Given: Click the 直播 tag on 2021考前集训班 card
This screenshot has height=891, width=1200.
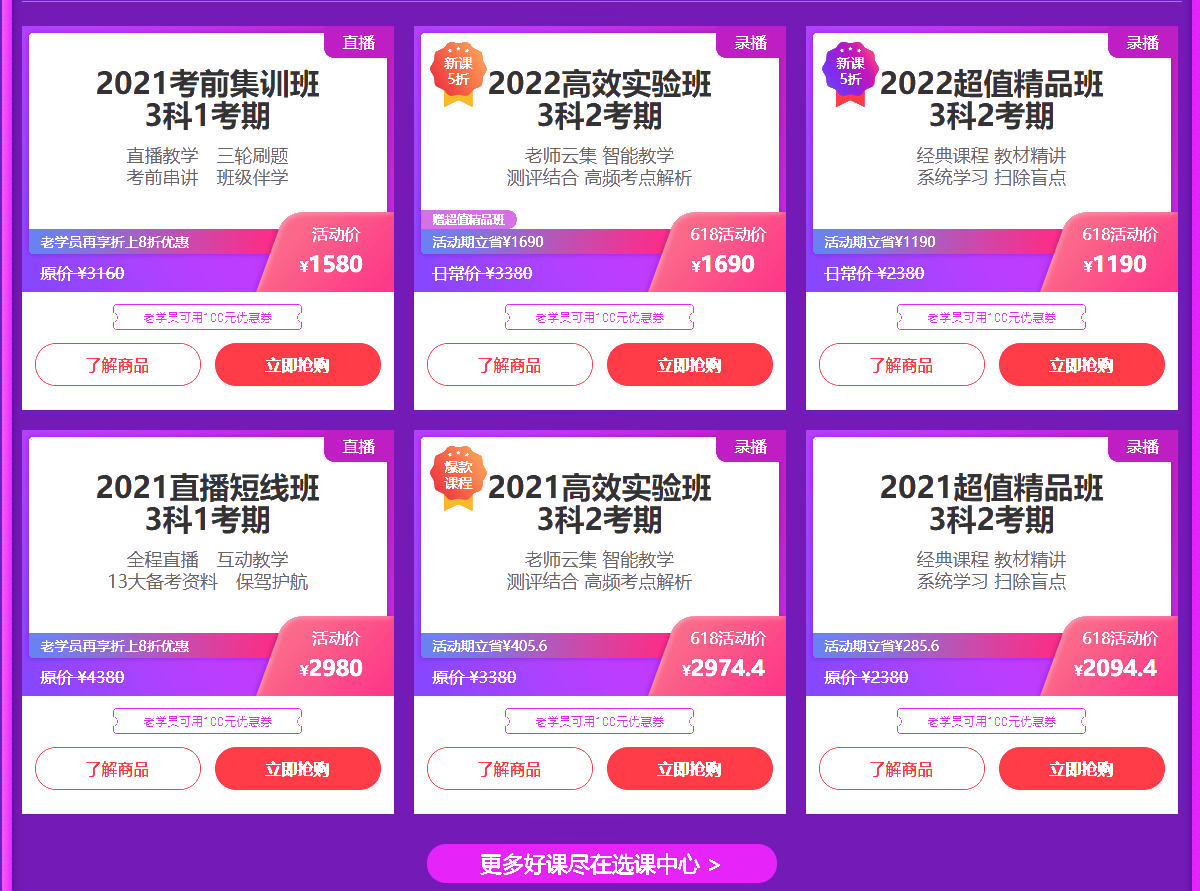Looking at the screenshot, I should pos(359,43).
